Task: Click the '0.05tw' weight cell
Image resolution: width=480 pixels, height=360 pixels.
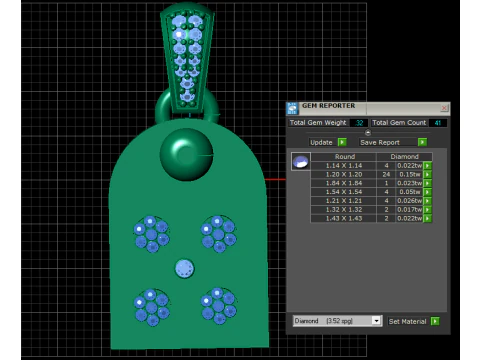Action: [409, 192]
